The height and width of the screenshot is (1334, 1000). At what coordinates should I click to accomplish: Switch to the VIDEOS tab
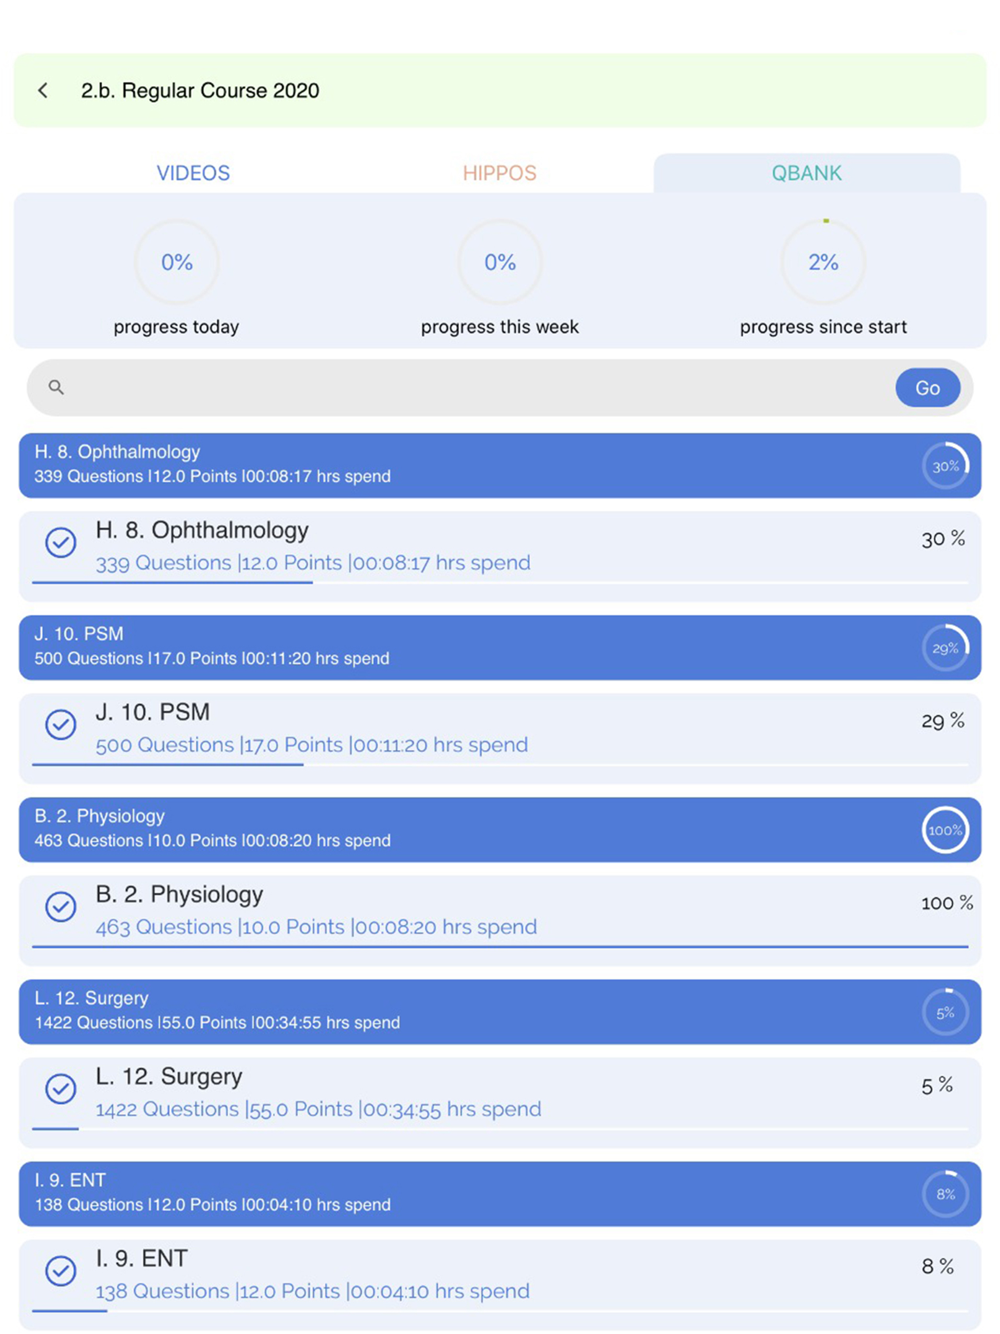[x=193, y=173]
